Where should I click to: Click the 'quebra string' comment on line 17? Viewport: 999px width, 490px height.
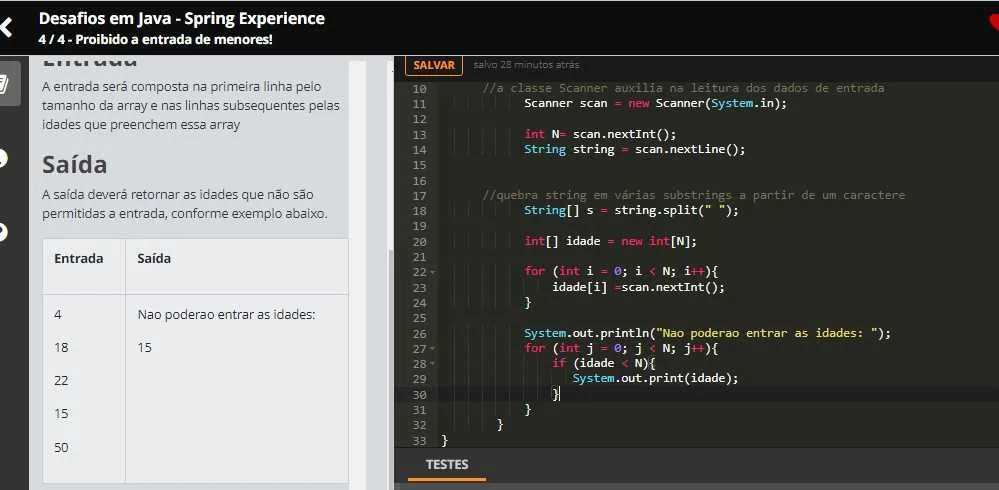tap(694, 196)
